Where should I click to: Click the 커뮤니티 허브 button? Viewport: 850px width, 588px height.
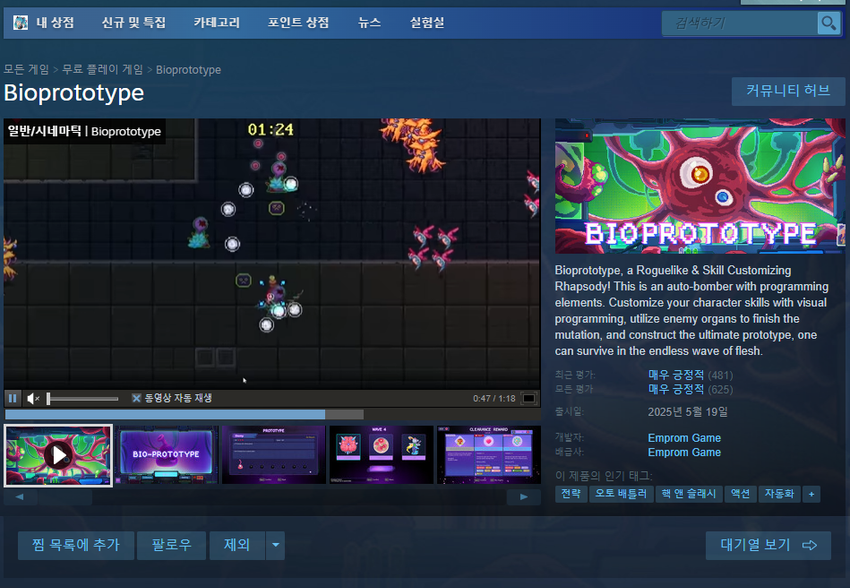click(788, 91)
